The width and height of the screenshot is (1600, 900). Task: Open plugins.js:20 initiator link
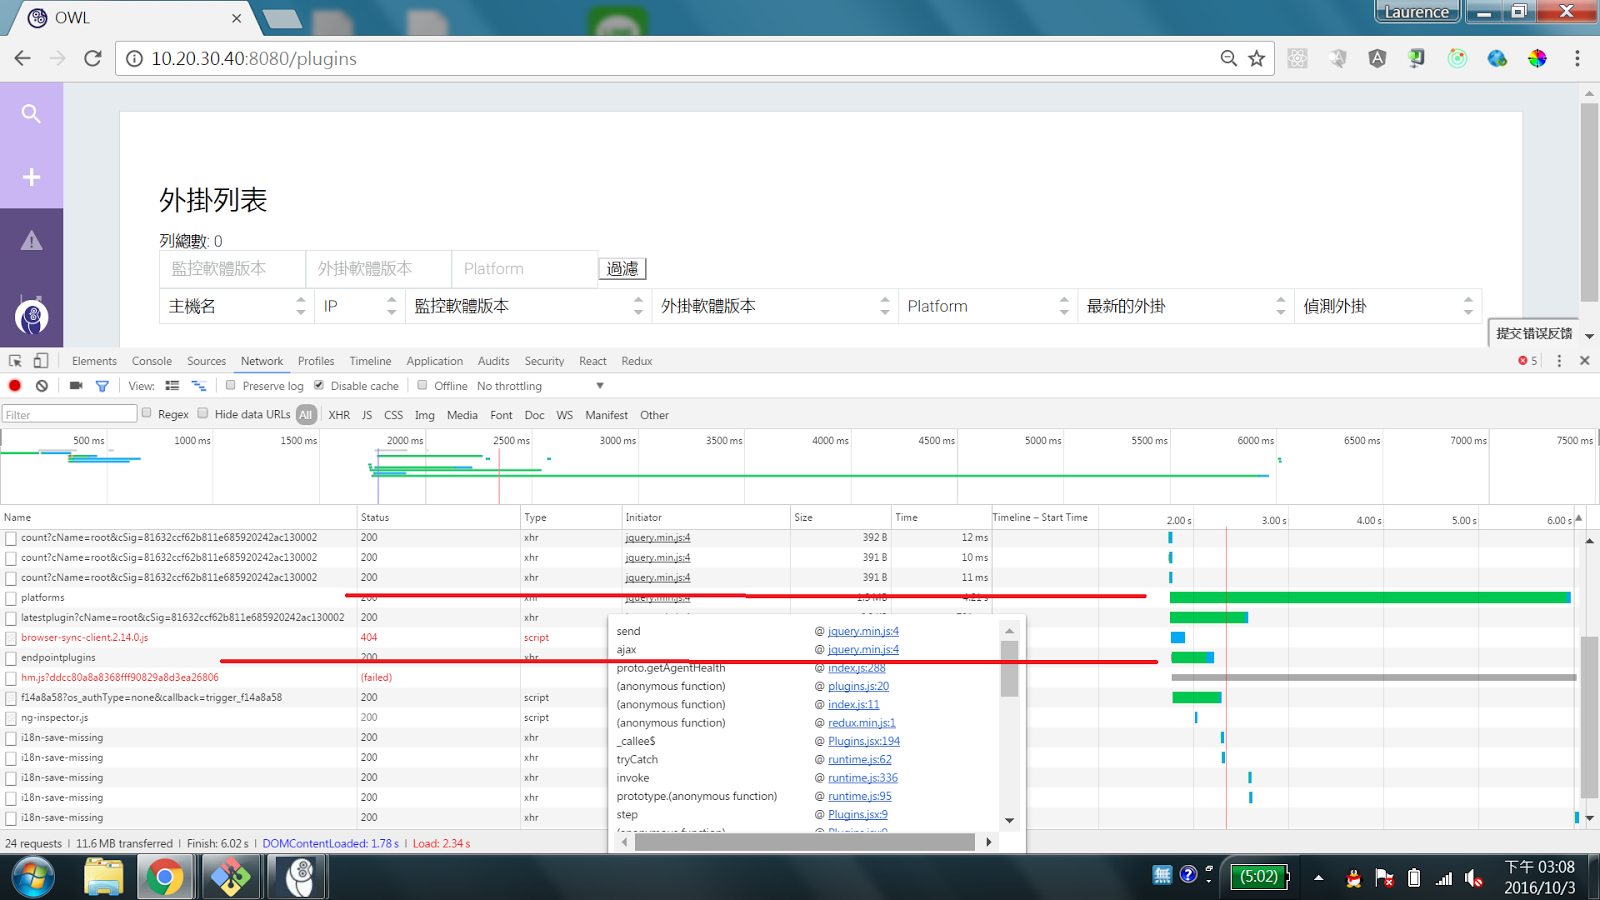coord(858,686)
